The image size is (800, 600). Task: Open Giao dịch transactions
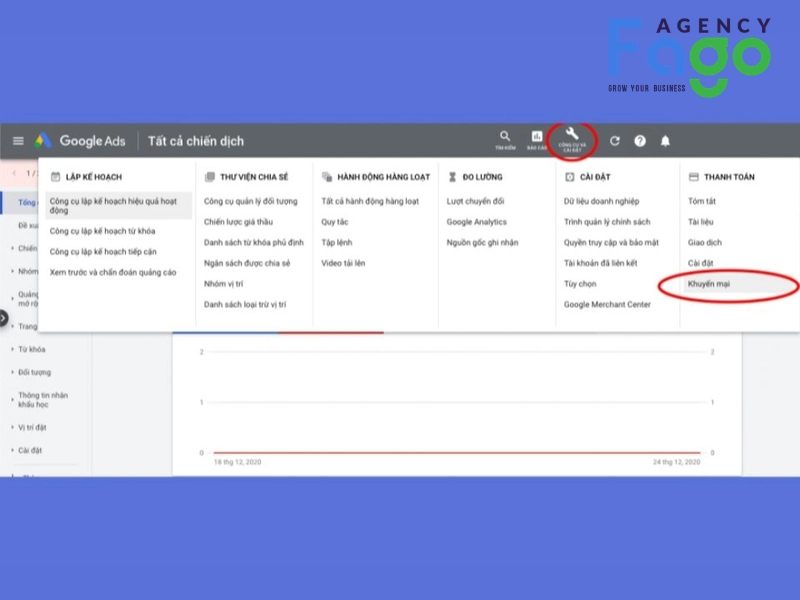[705, 242]
